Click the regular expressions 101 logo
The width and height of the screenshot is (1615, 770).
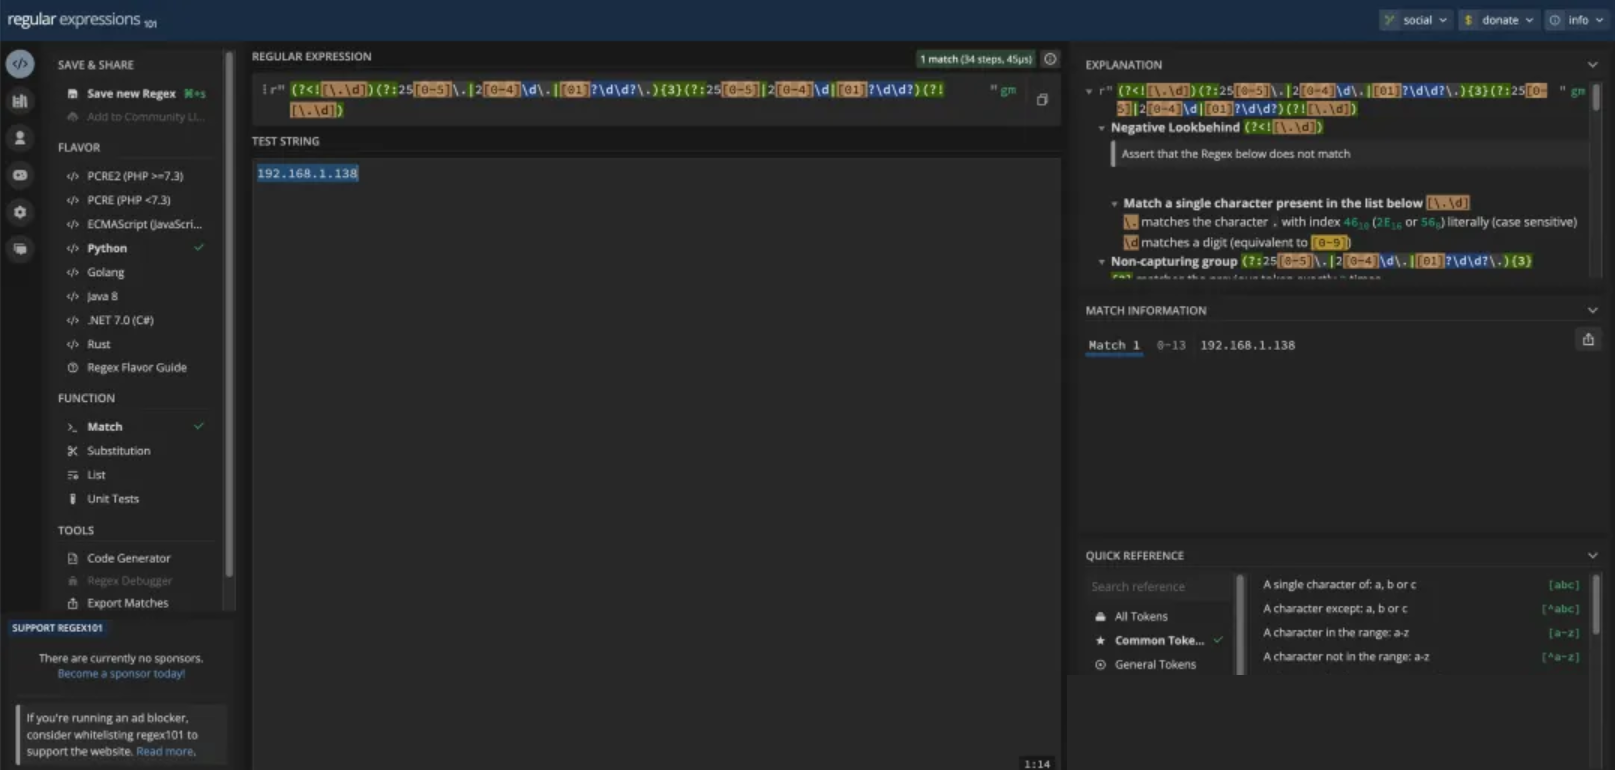click(x=82, y=20)
